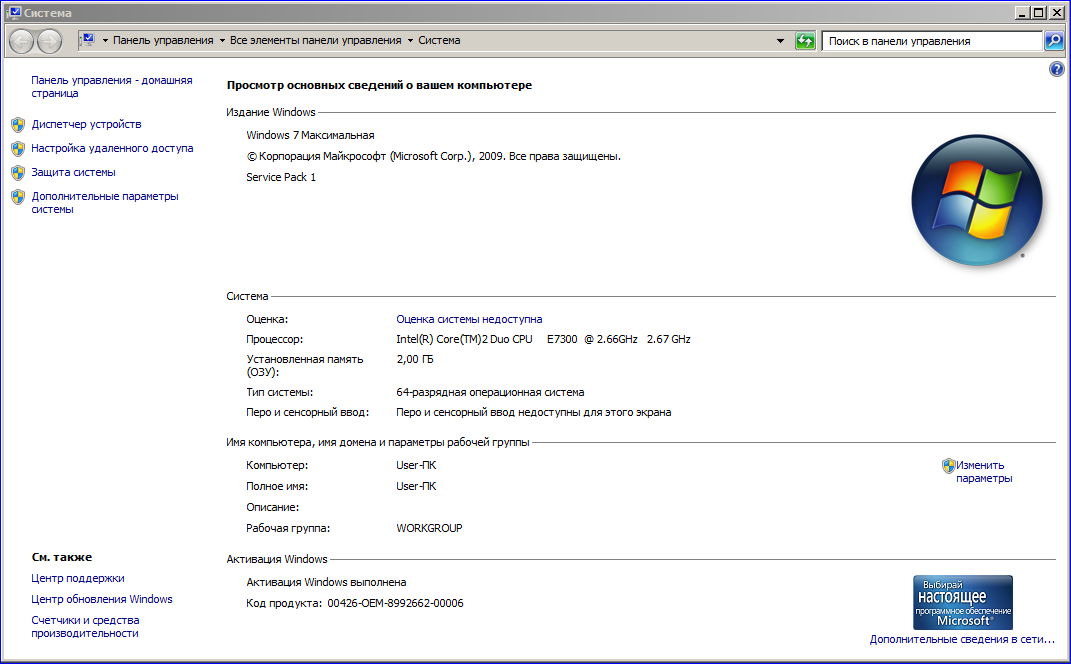Screen dimensions: 1071x664
Task: Open Панель управления - домашняя страница link
Action: (x=111, y=87)
